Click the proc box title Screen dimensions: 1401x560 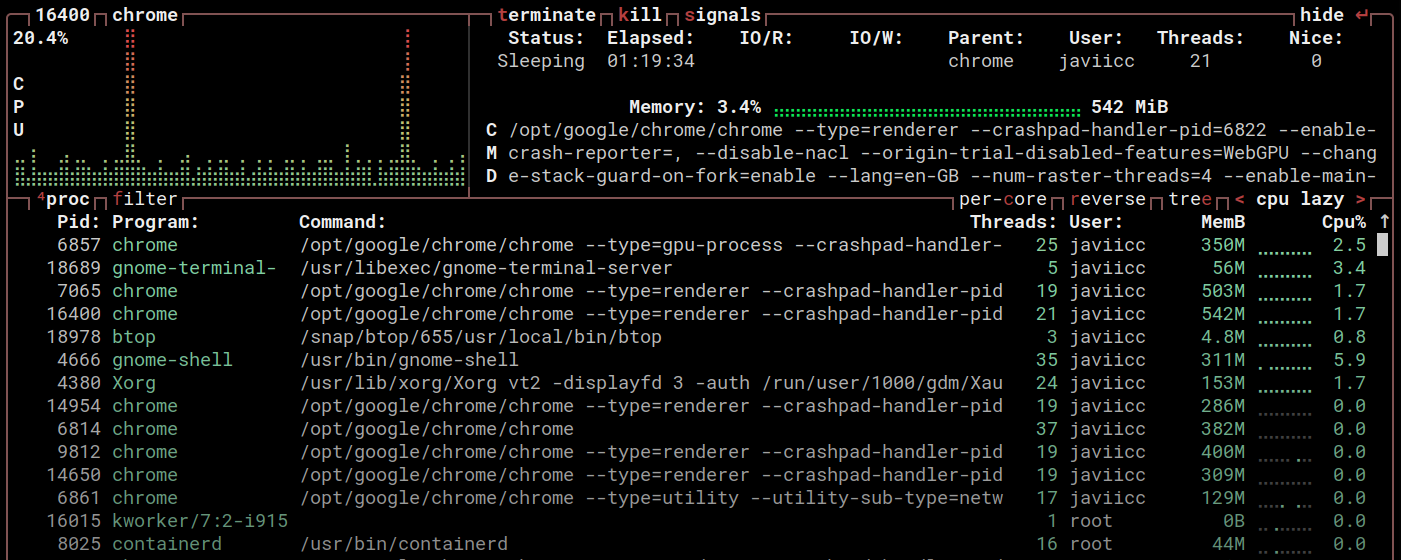(63, 199)
